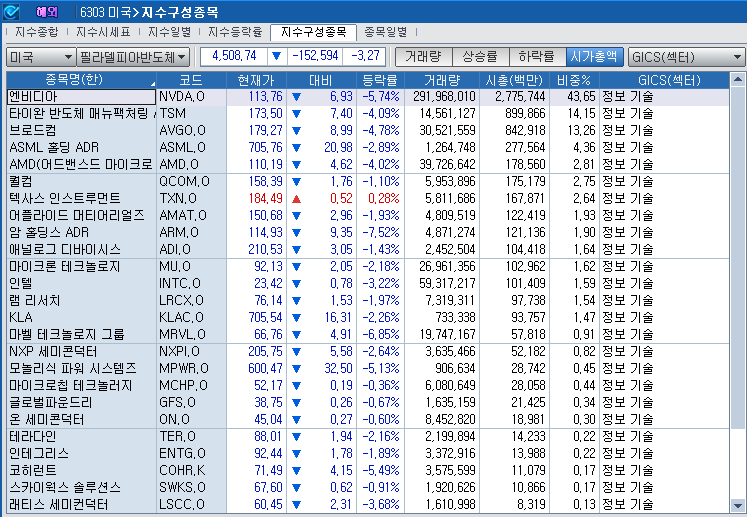Click the 등락률 column header
The height and width of the screenshot is (517, 747).
pyautogui.click(x=380, y=80)
